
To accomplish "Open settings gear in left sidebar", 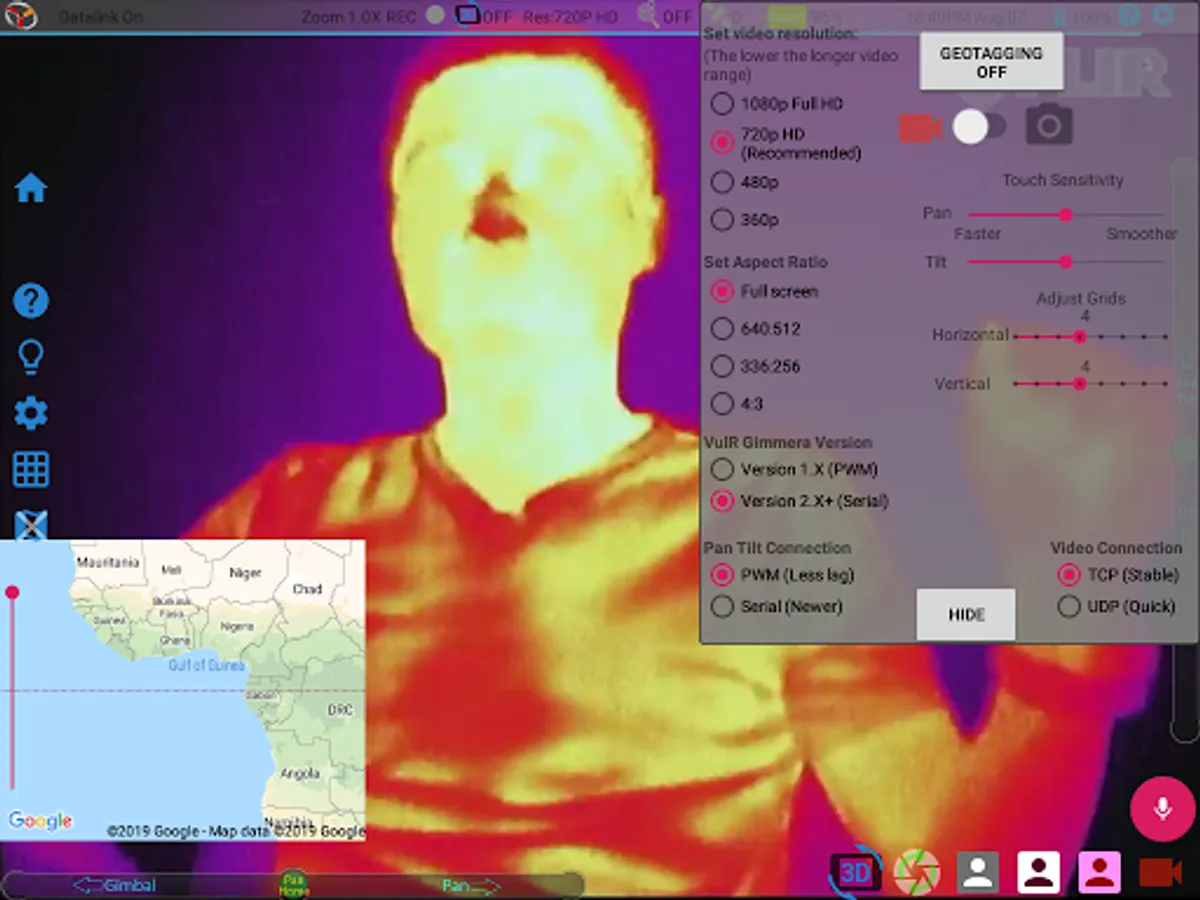I will [31, 413].
